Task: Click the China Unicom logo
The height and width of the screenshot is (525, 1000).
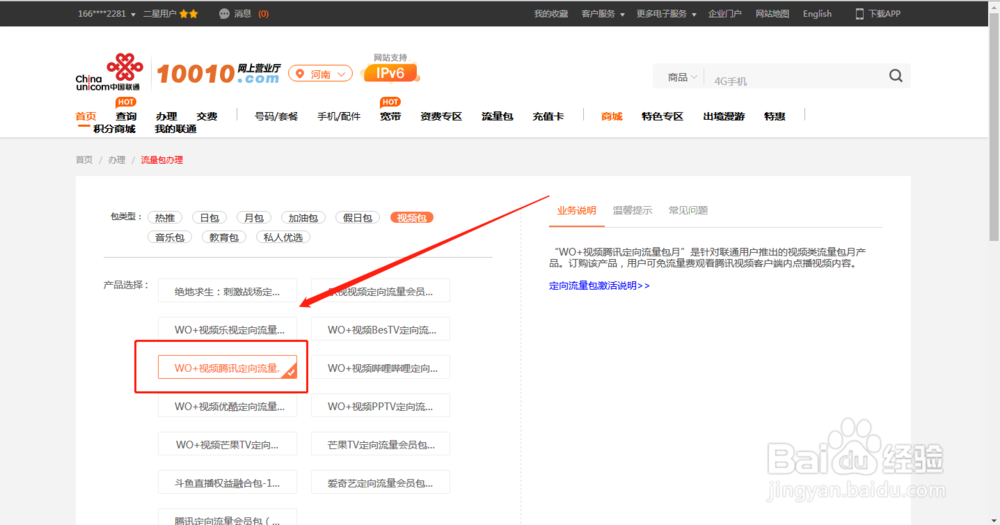Action: click(x=108, y=72)
